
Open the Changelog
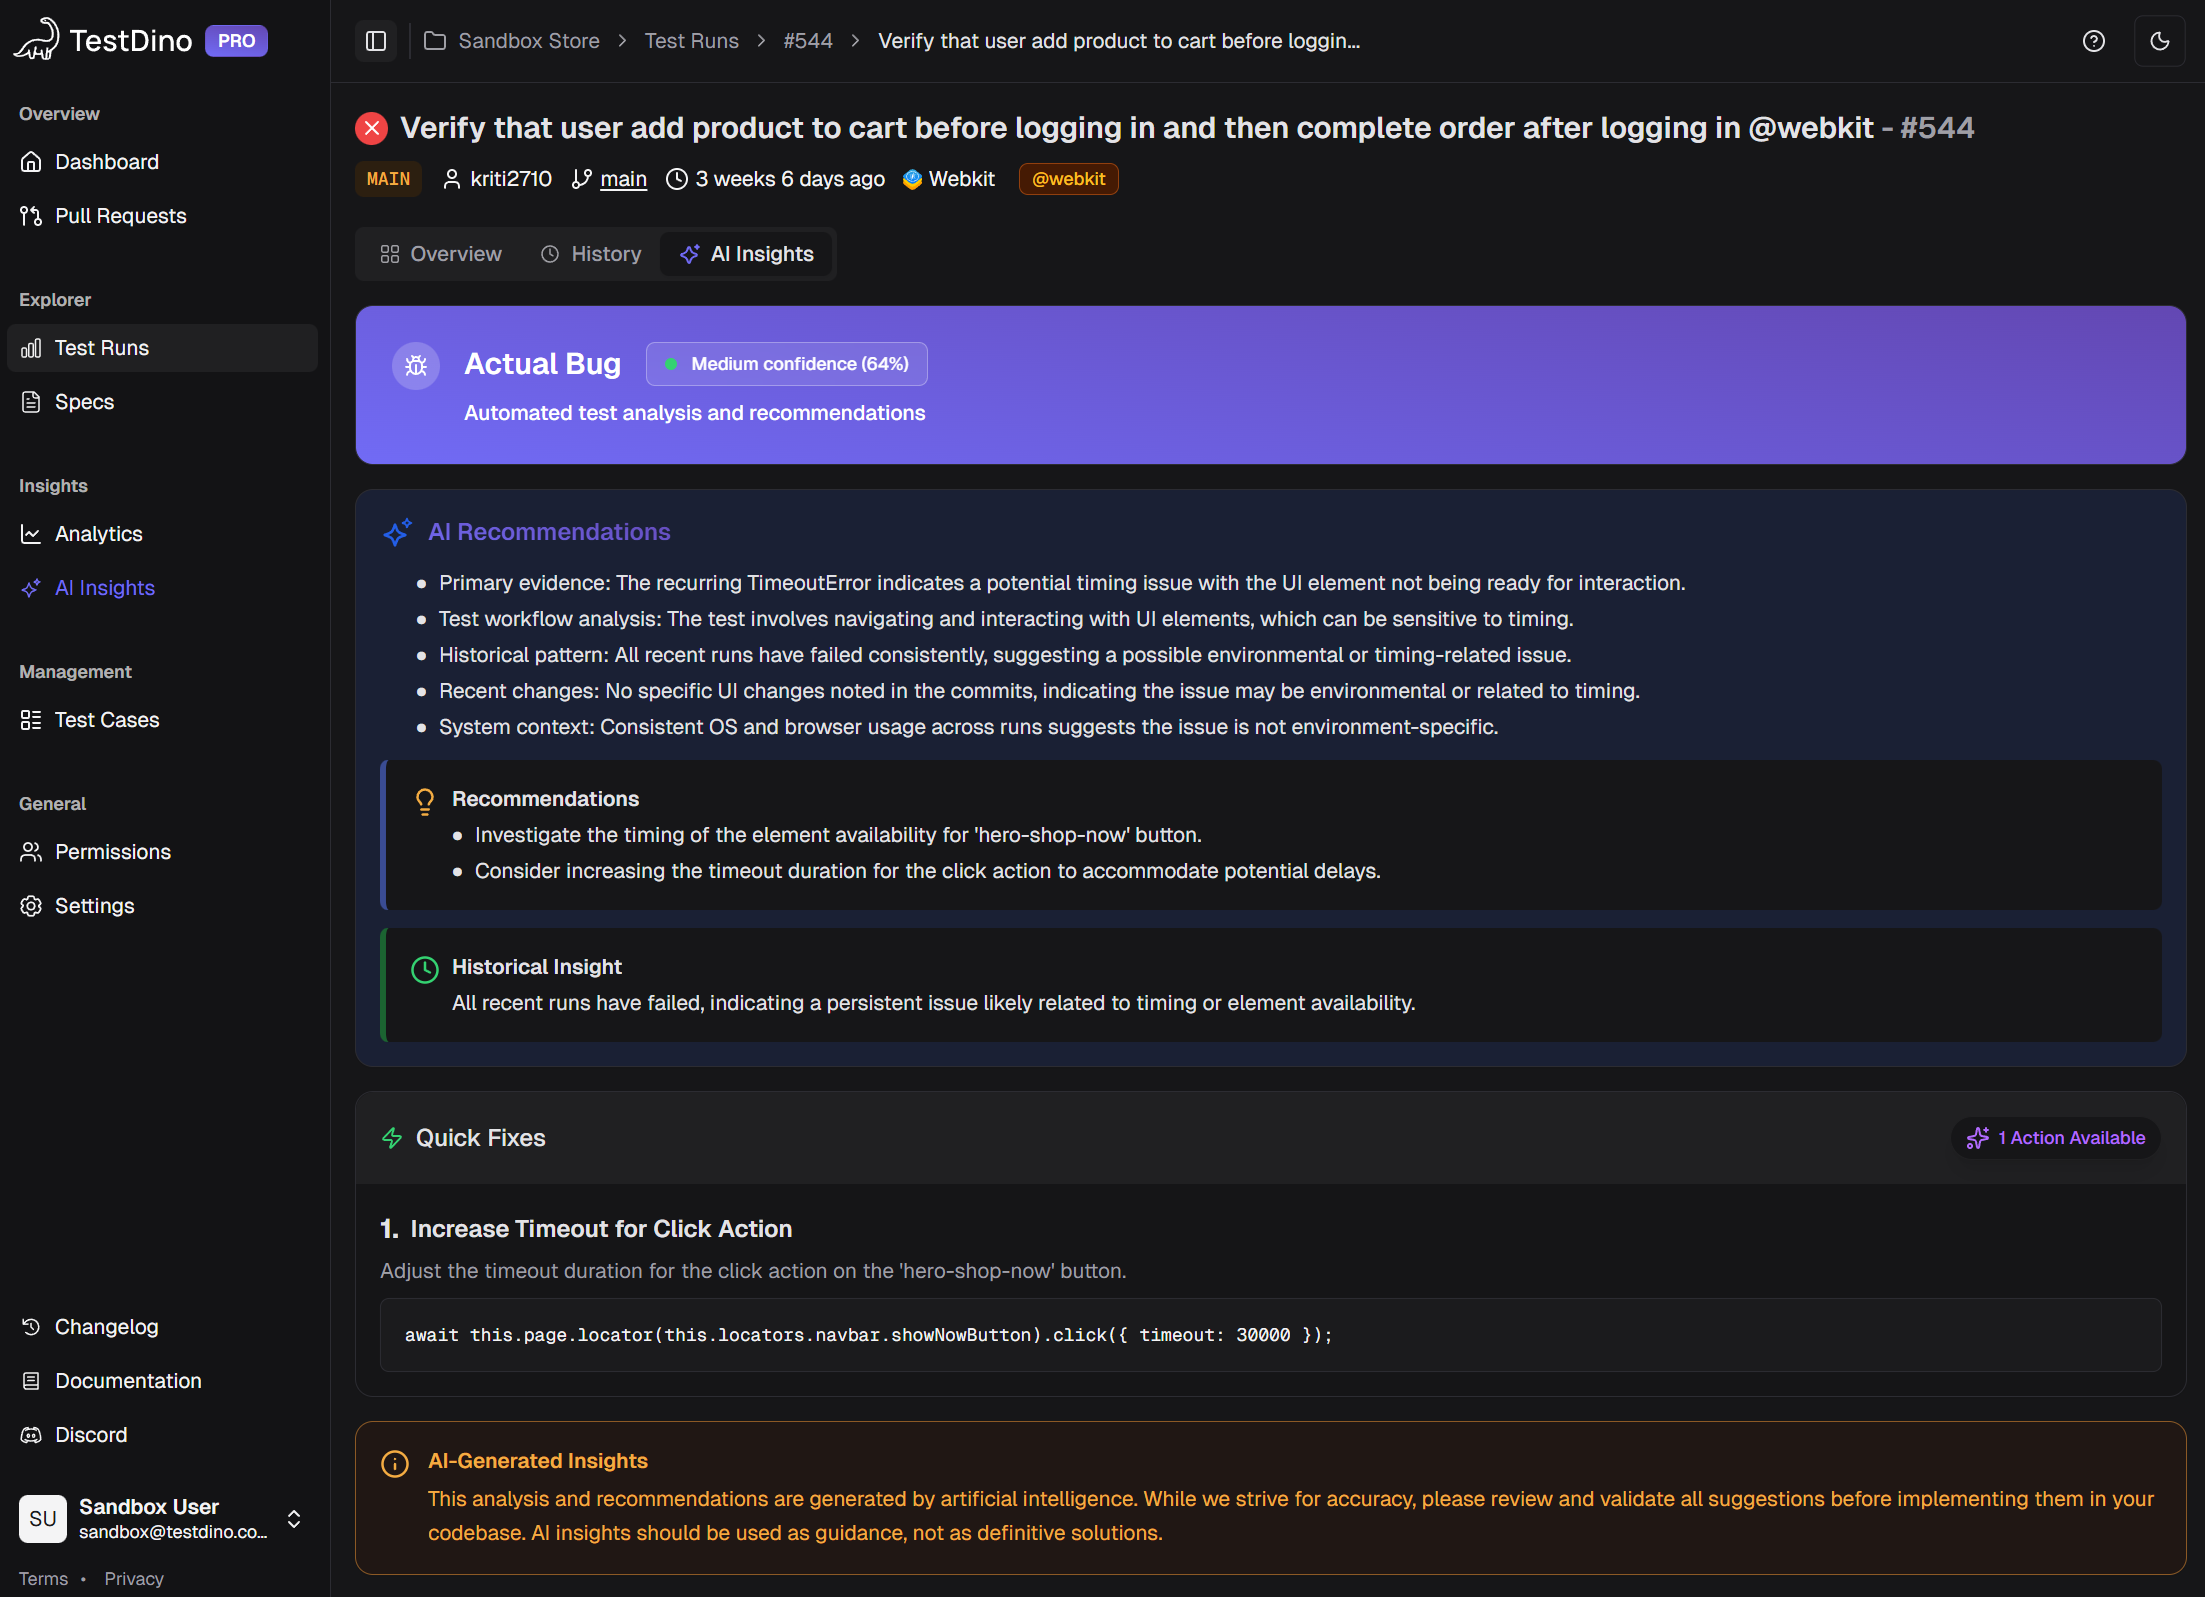click(106, 1326)
